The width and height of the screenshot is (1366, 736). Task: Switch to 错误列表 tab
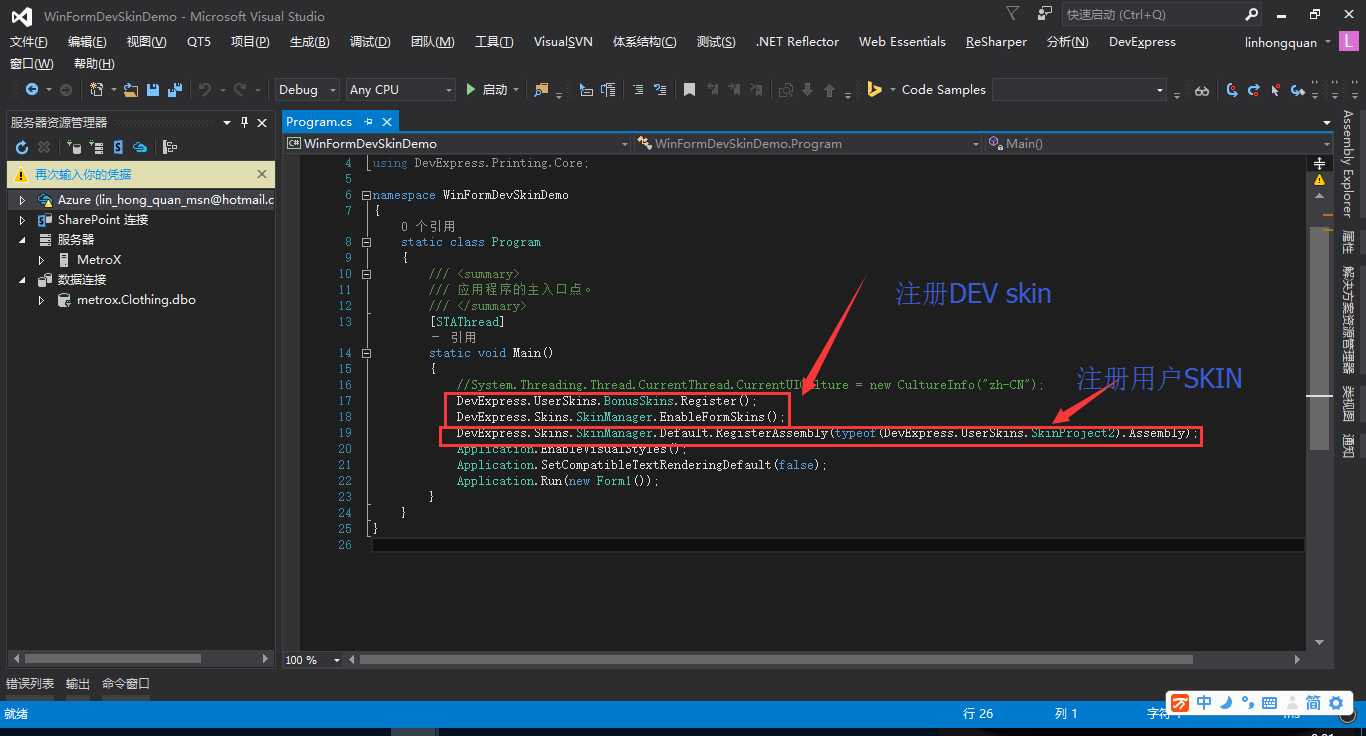click(30, 684)
